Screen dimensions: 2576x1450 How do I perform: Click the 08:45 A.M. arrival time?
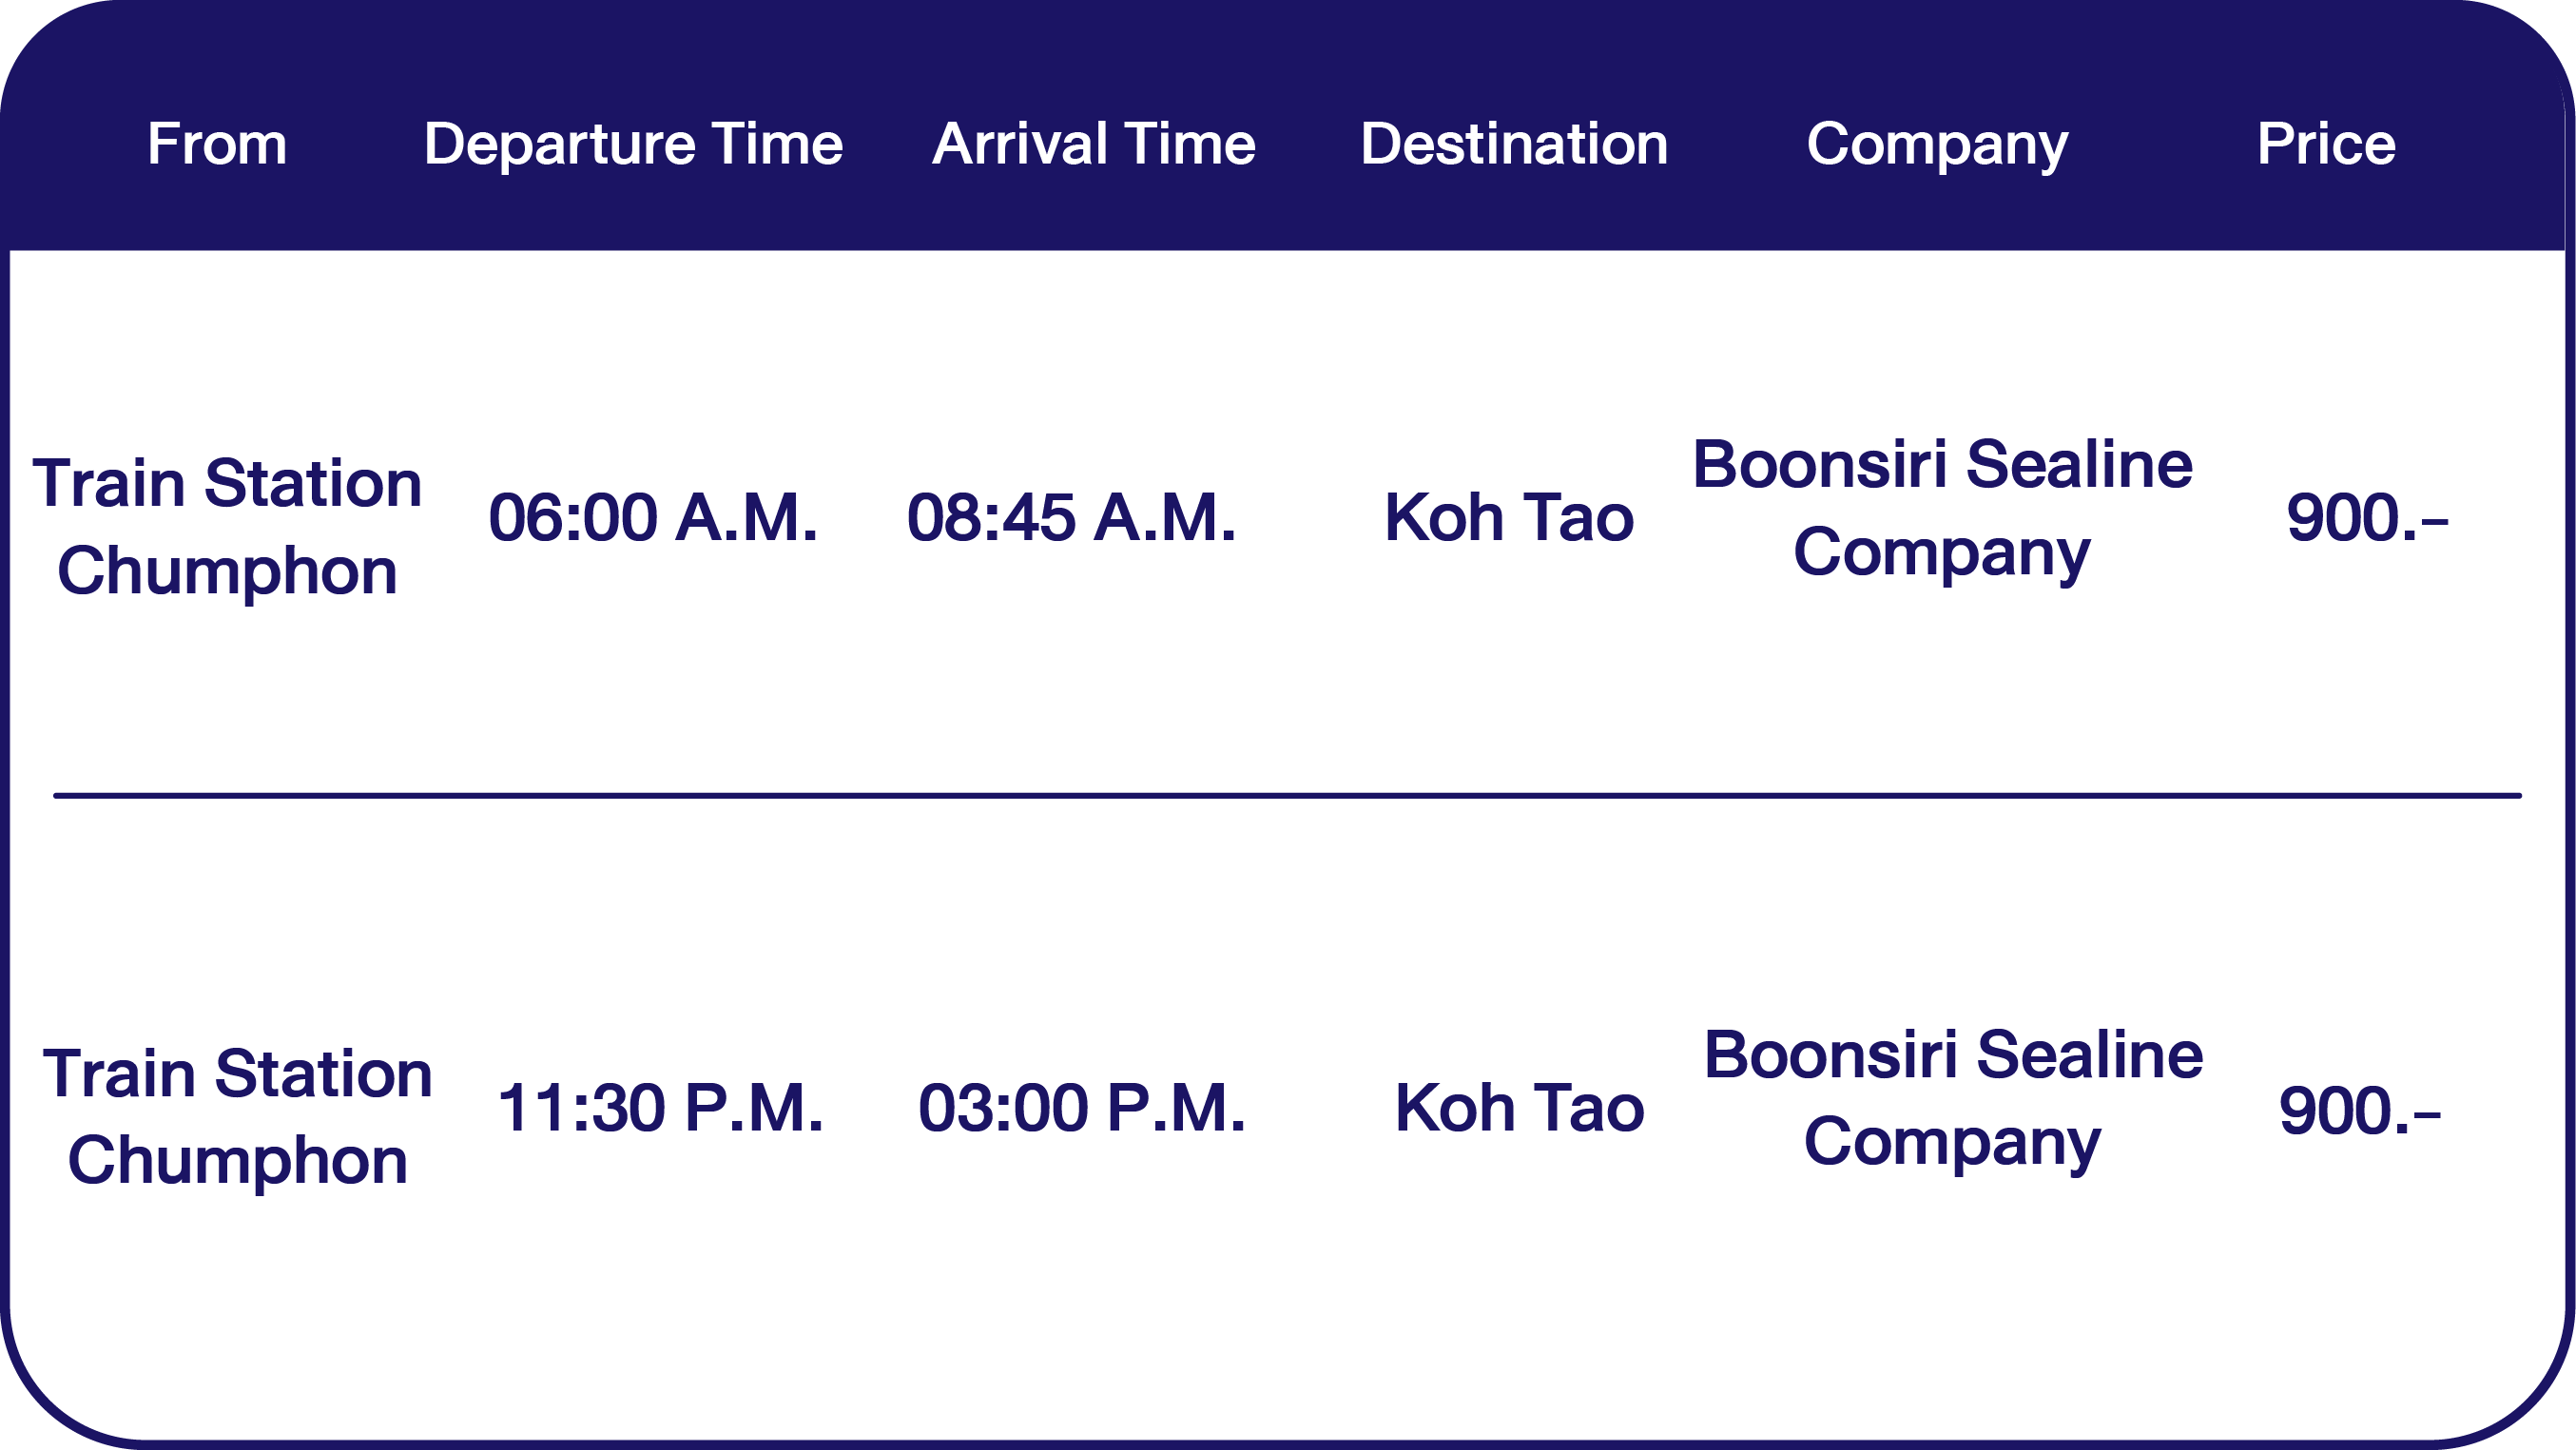(x=1071, y=518)
